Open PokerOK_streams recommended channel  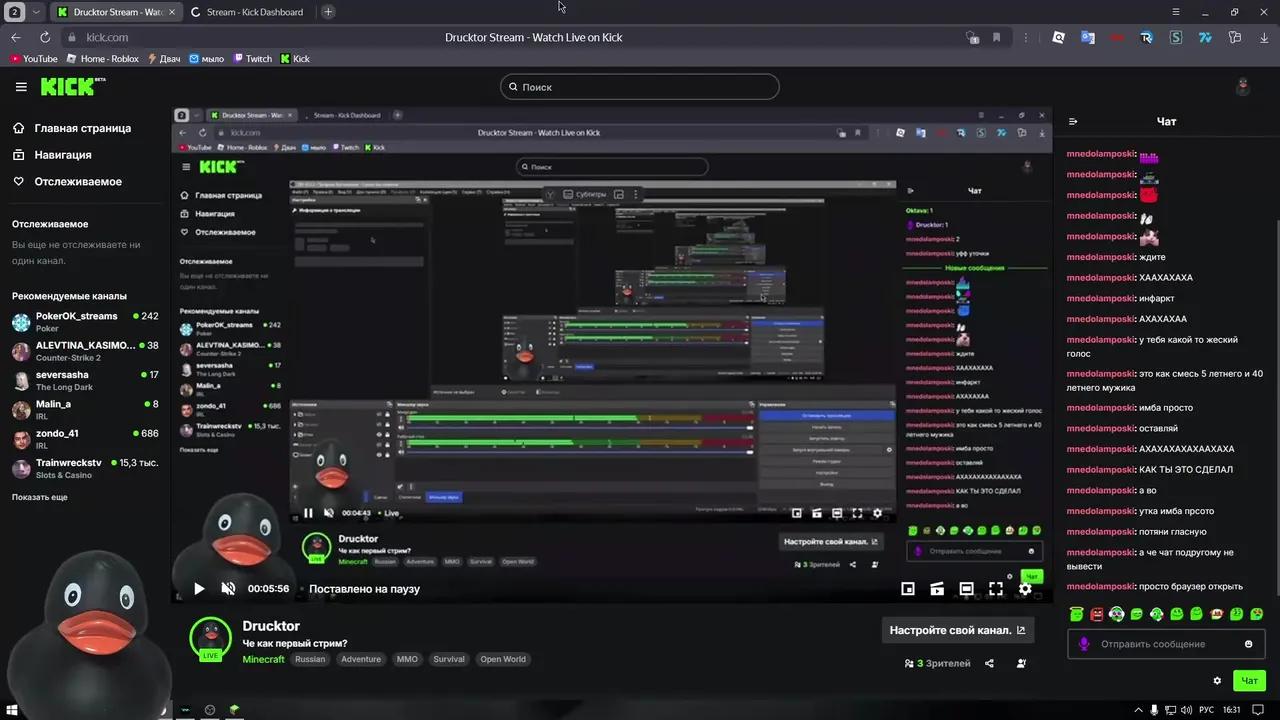[x=85, y=322]
